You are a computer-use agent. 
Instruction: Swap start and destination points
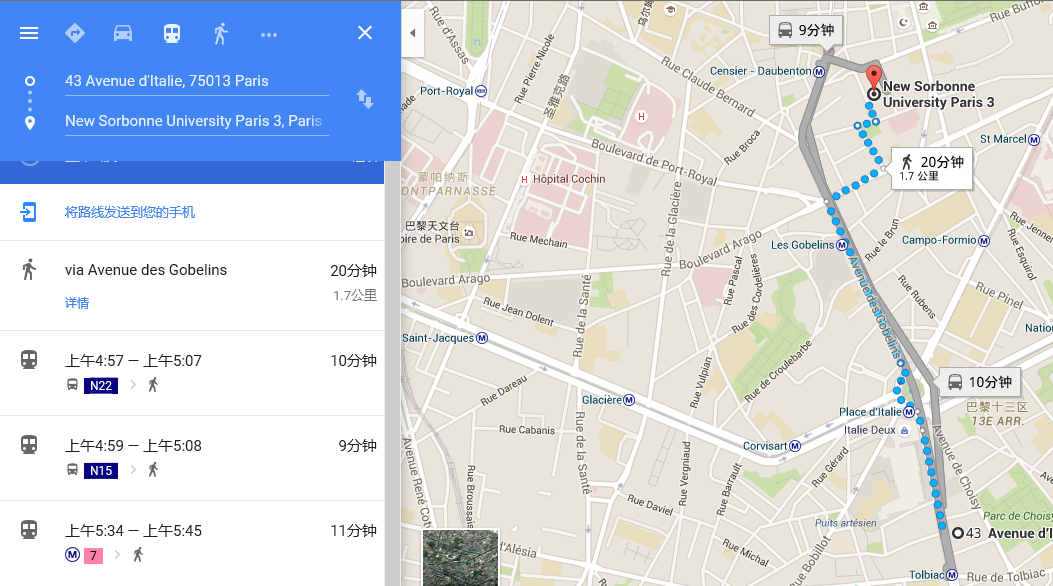(x=365, y=99)
